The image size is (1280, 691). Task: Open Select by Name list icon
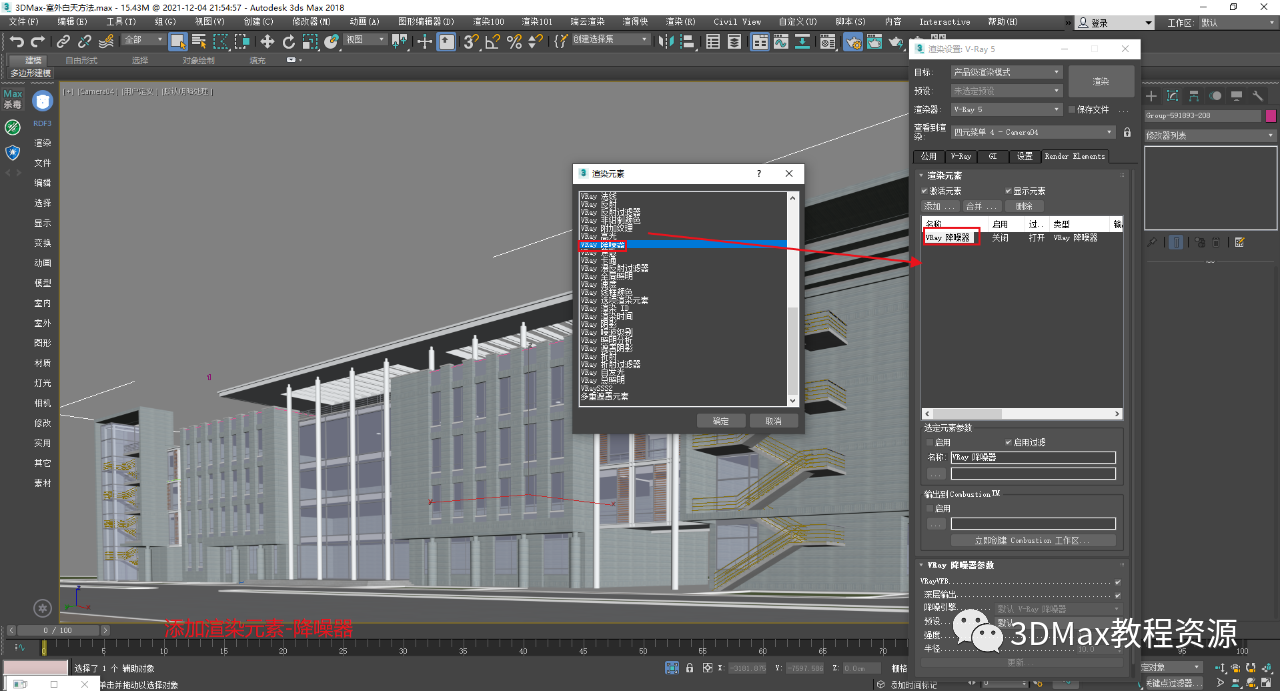coord(199,41)
